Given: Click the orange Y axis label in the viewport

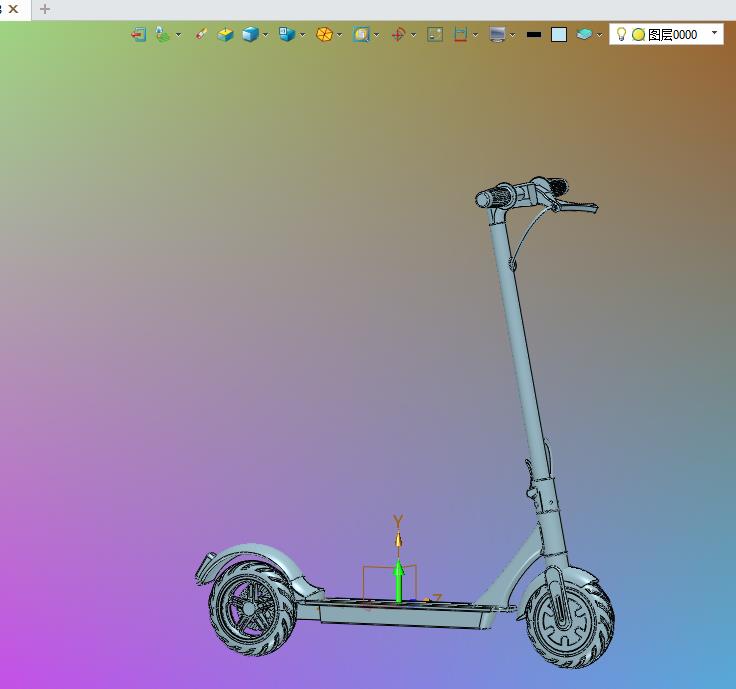Looking at the screenshot, I should (x=398, y=521).
